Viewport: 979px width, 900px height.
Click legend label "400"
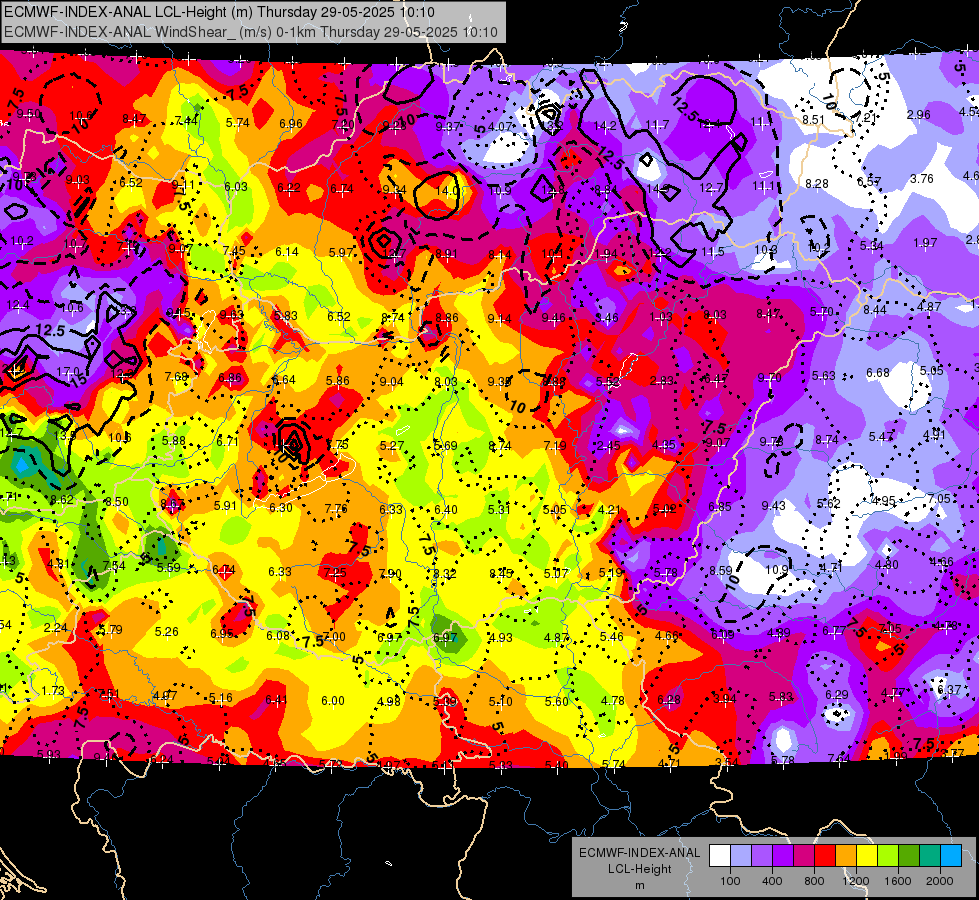pos(772,881)
